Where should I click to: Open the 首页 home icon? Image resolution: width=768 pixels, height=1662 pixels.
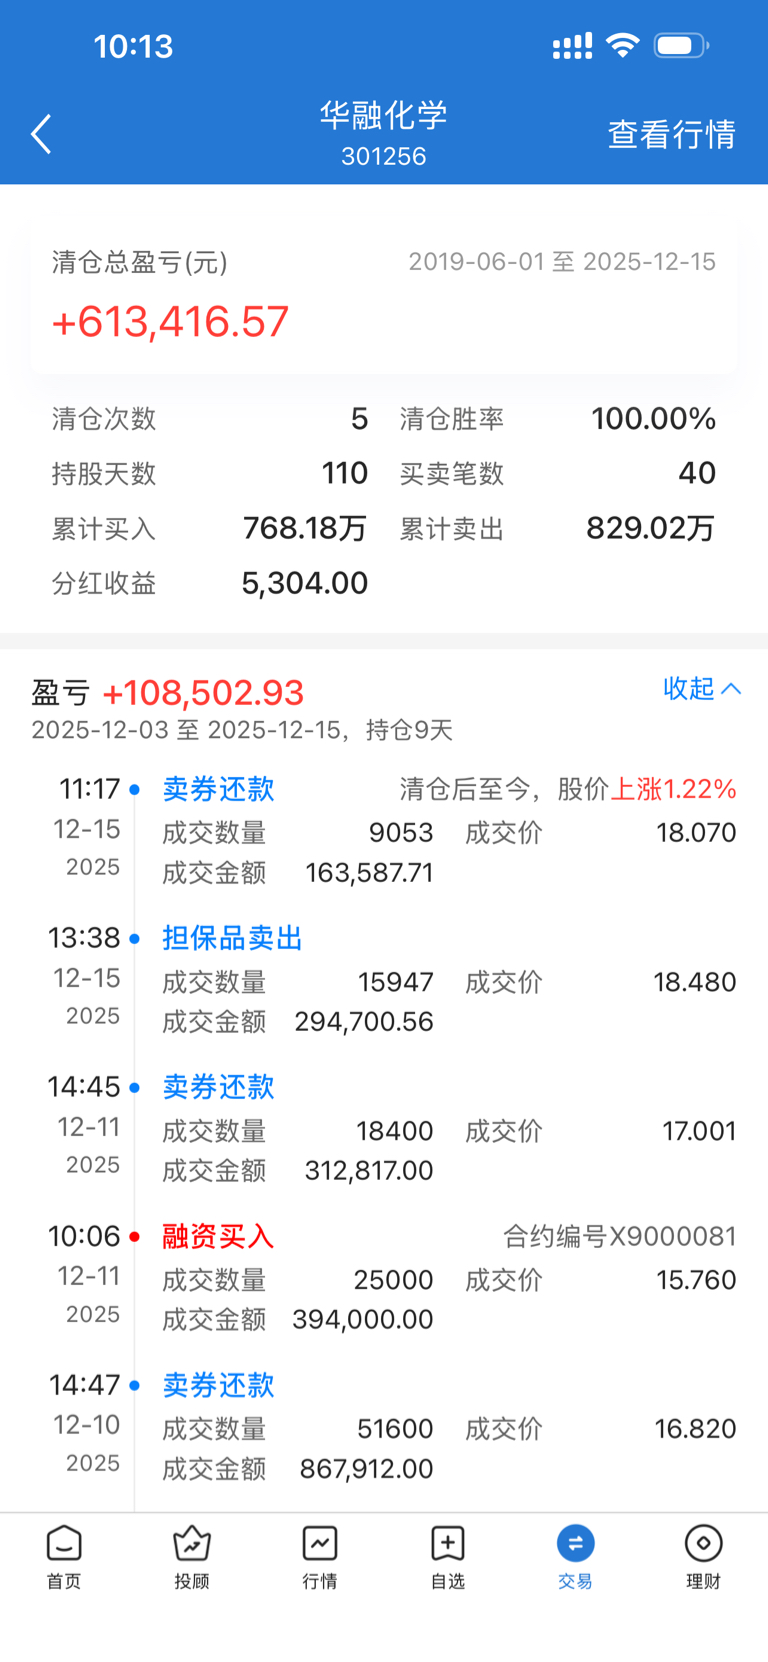pyautogui.click(x=64, y=1544)
